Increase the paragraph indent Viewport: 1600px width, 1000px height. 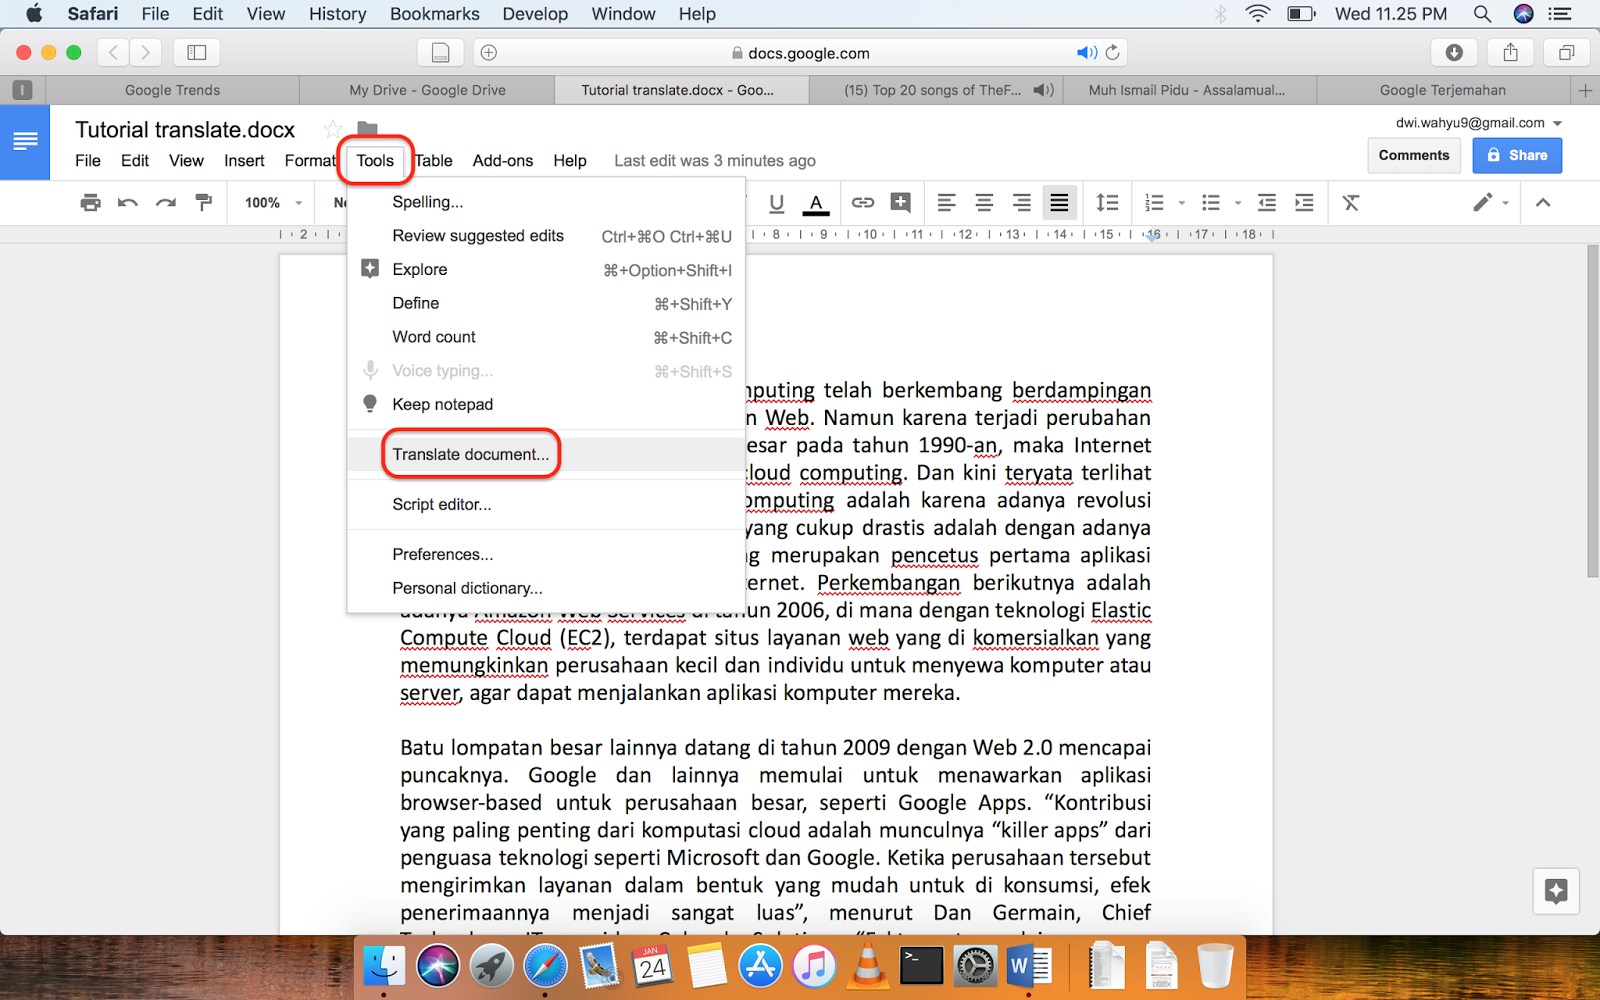point(1304,203)
